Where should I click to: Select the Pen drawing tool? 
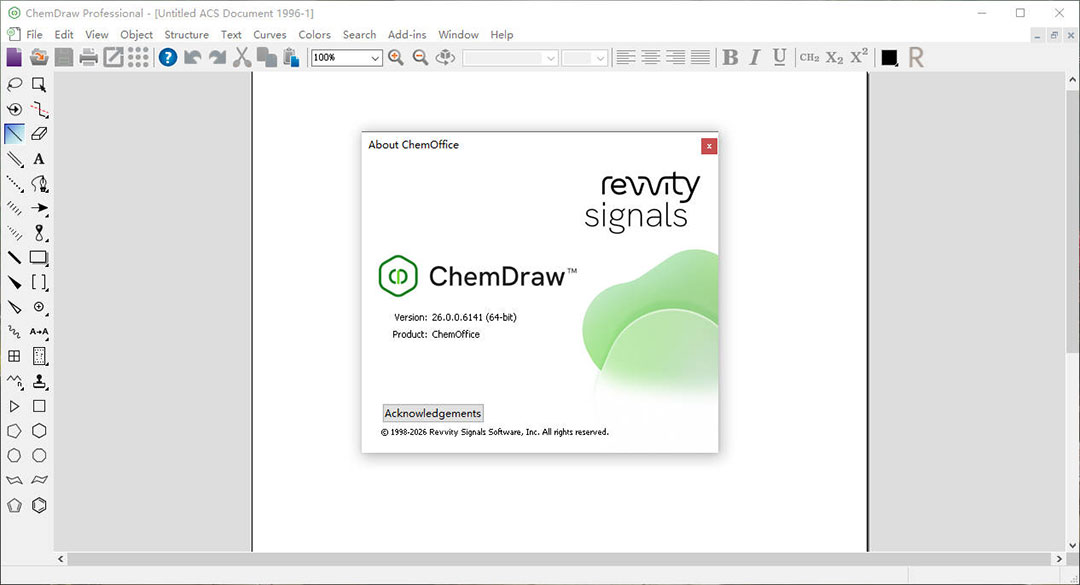tap(39, 184)
